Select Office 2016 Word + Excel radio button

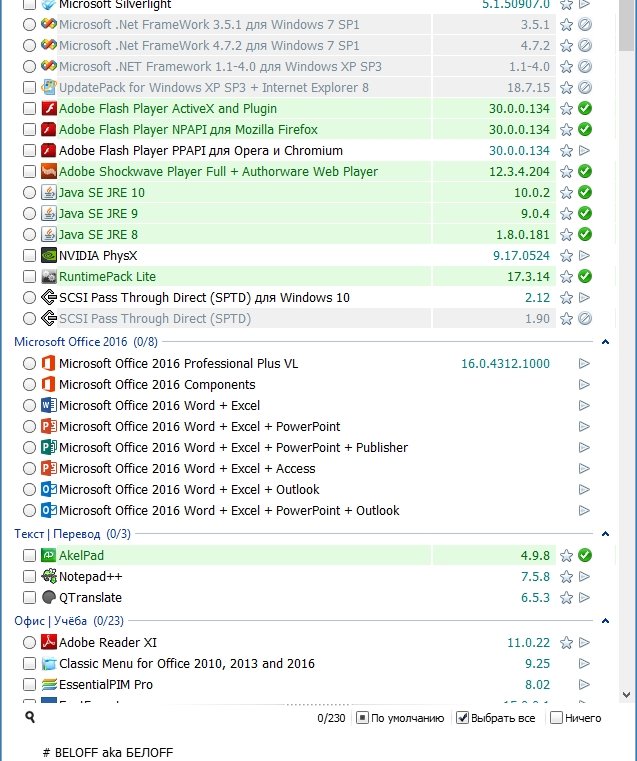click(x=30, y=405)
